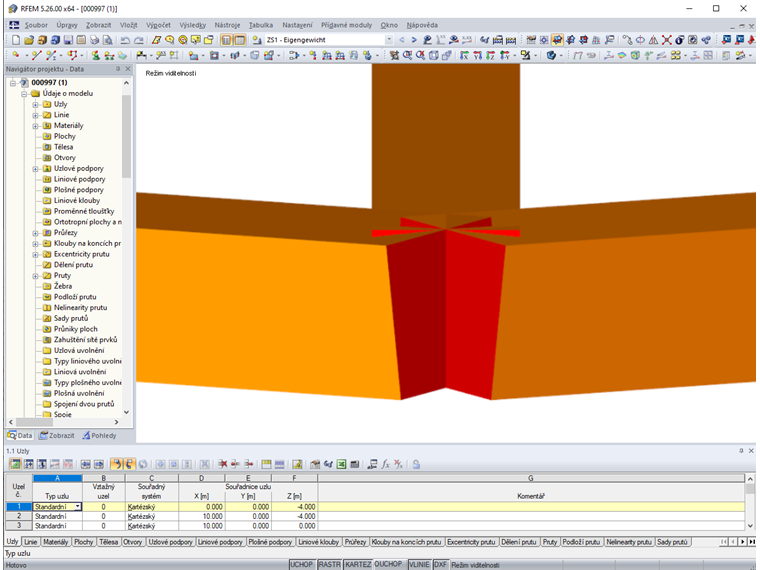
Task: Select Liniové klouby in navigator tree
Action: (77, 201)
